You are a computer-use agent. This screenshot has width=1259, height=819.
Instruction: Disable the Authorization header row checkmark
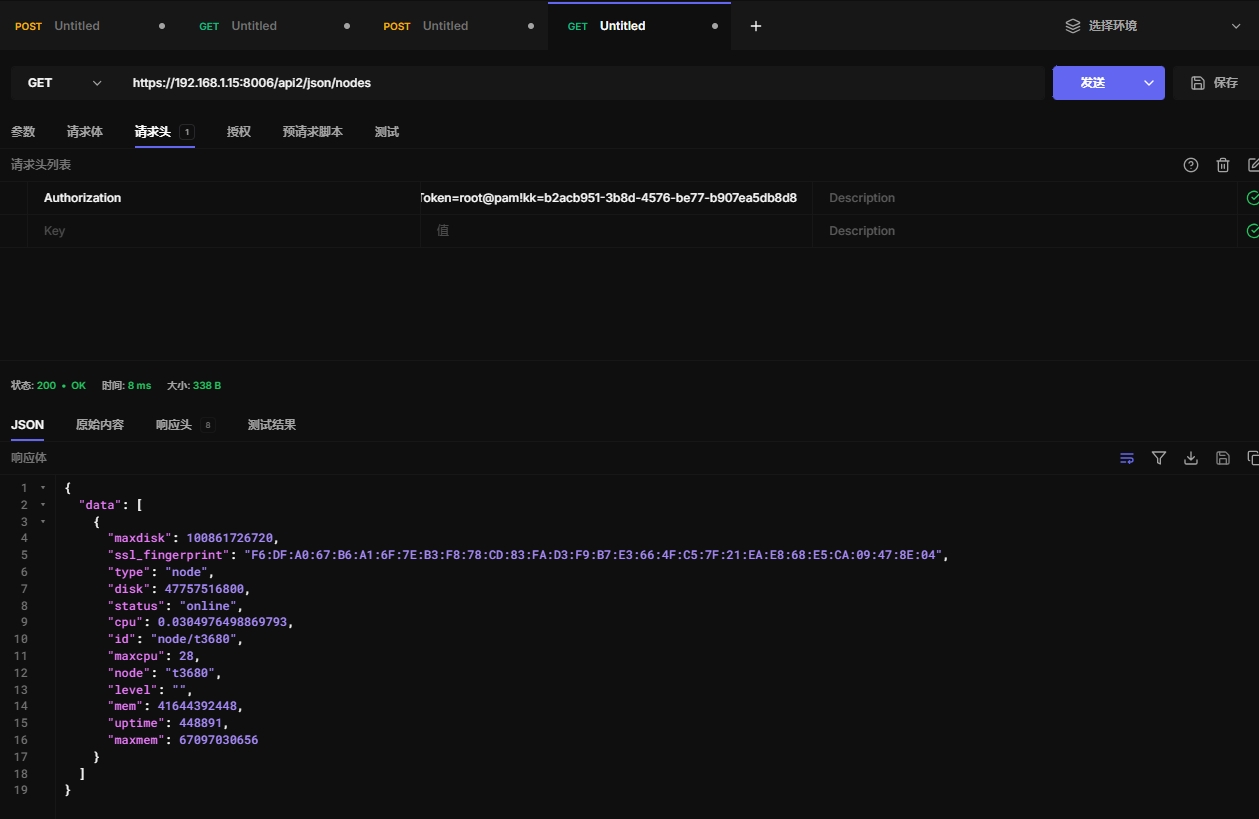(x=1252, y=198)
